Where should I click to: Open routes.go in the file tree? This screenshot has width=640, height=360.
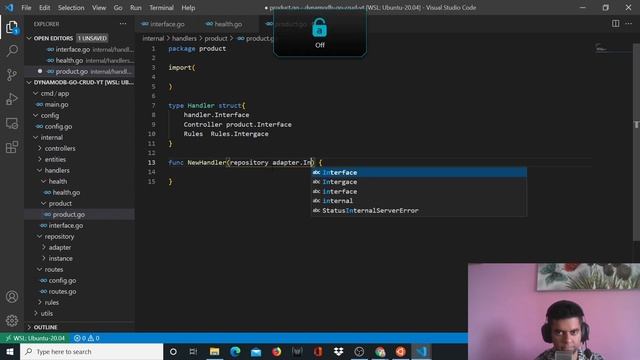coord(80,291)
